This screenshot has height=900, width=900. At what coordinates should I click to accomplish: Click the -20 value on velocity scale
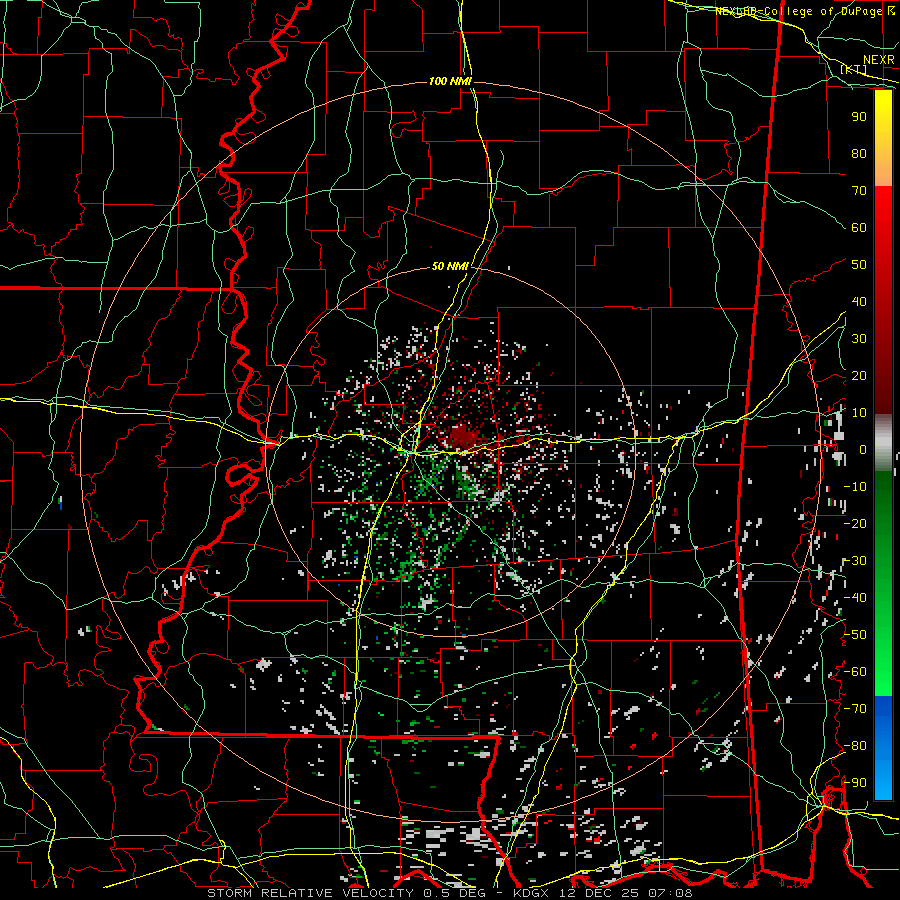point(855,523)
